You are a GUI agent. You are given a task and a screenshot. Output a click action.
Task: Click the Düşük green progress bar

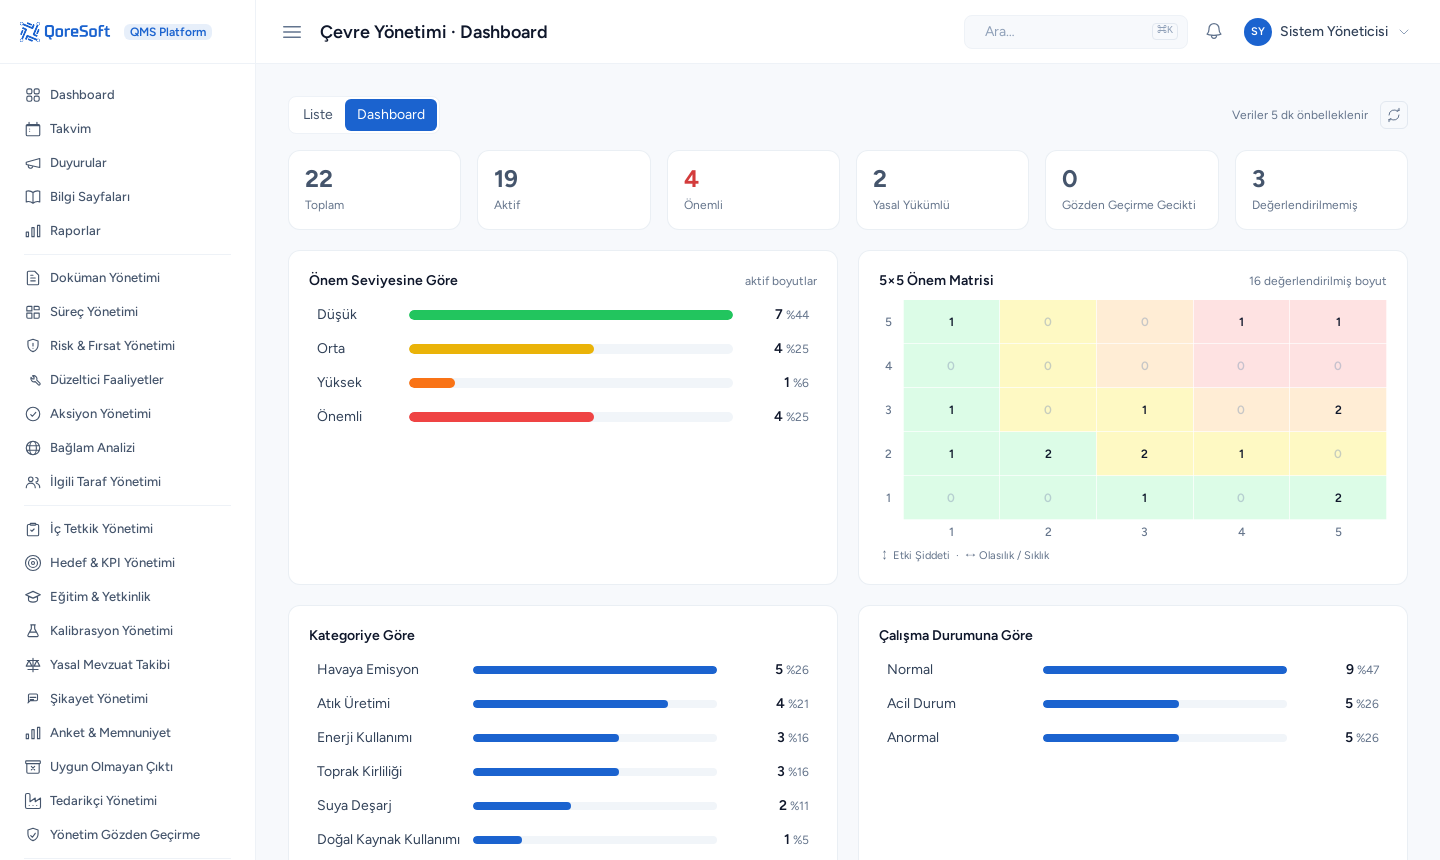click(x=571, y=315)
